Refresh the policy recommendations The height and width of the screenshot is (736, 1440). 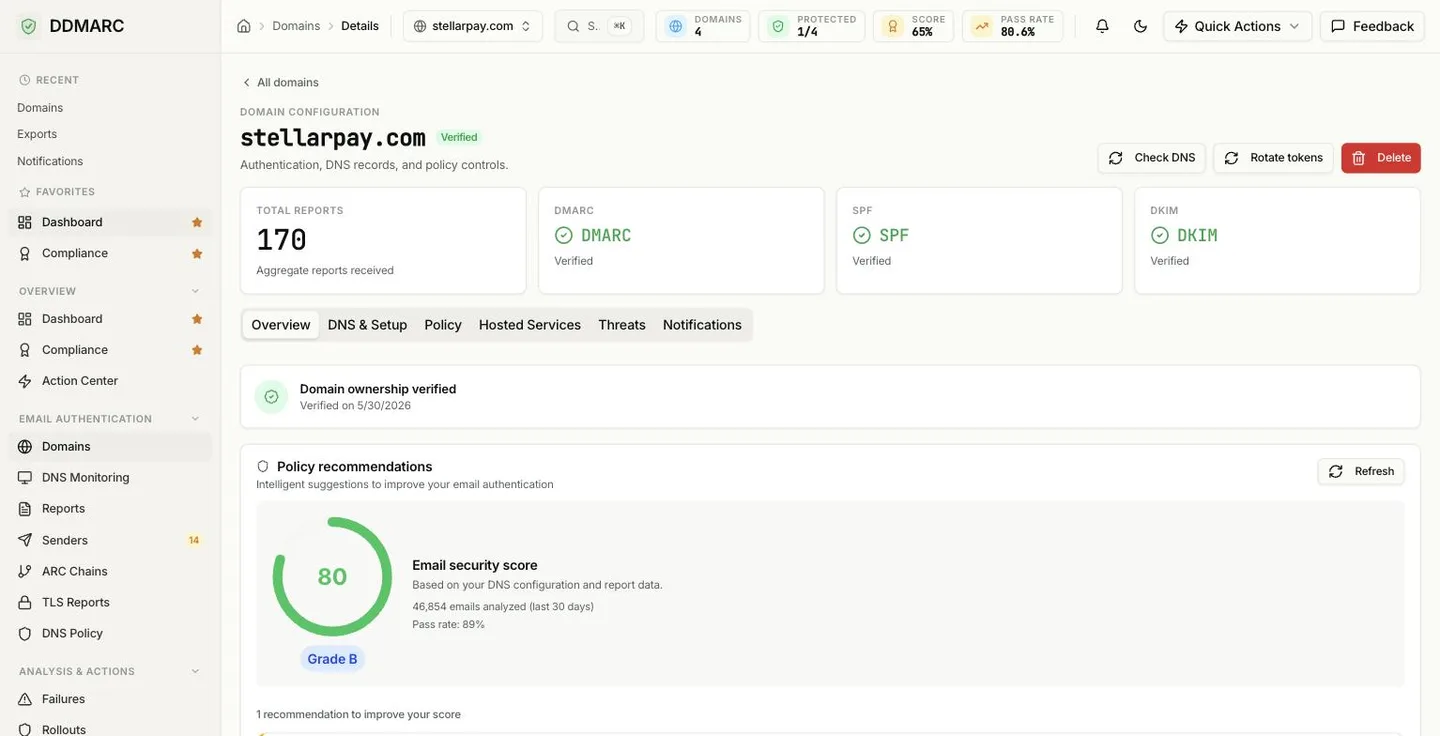1361,471
